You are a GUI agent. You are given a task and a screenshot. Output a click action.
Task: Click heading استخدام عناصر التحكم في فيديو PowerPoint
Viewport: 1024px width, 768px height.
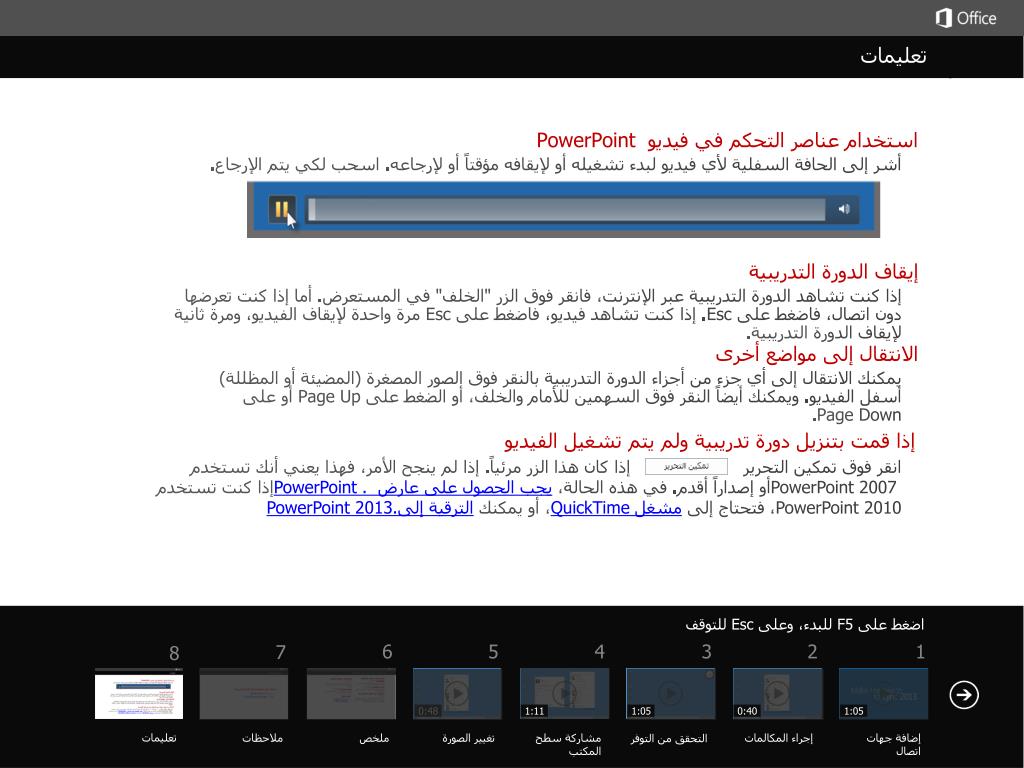point(727,140)
